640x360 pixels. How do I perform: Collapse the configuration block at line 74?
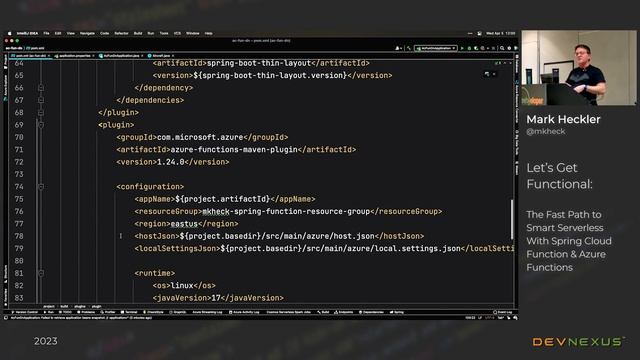point(41,187)
